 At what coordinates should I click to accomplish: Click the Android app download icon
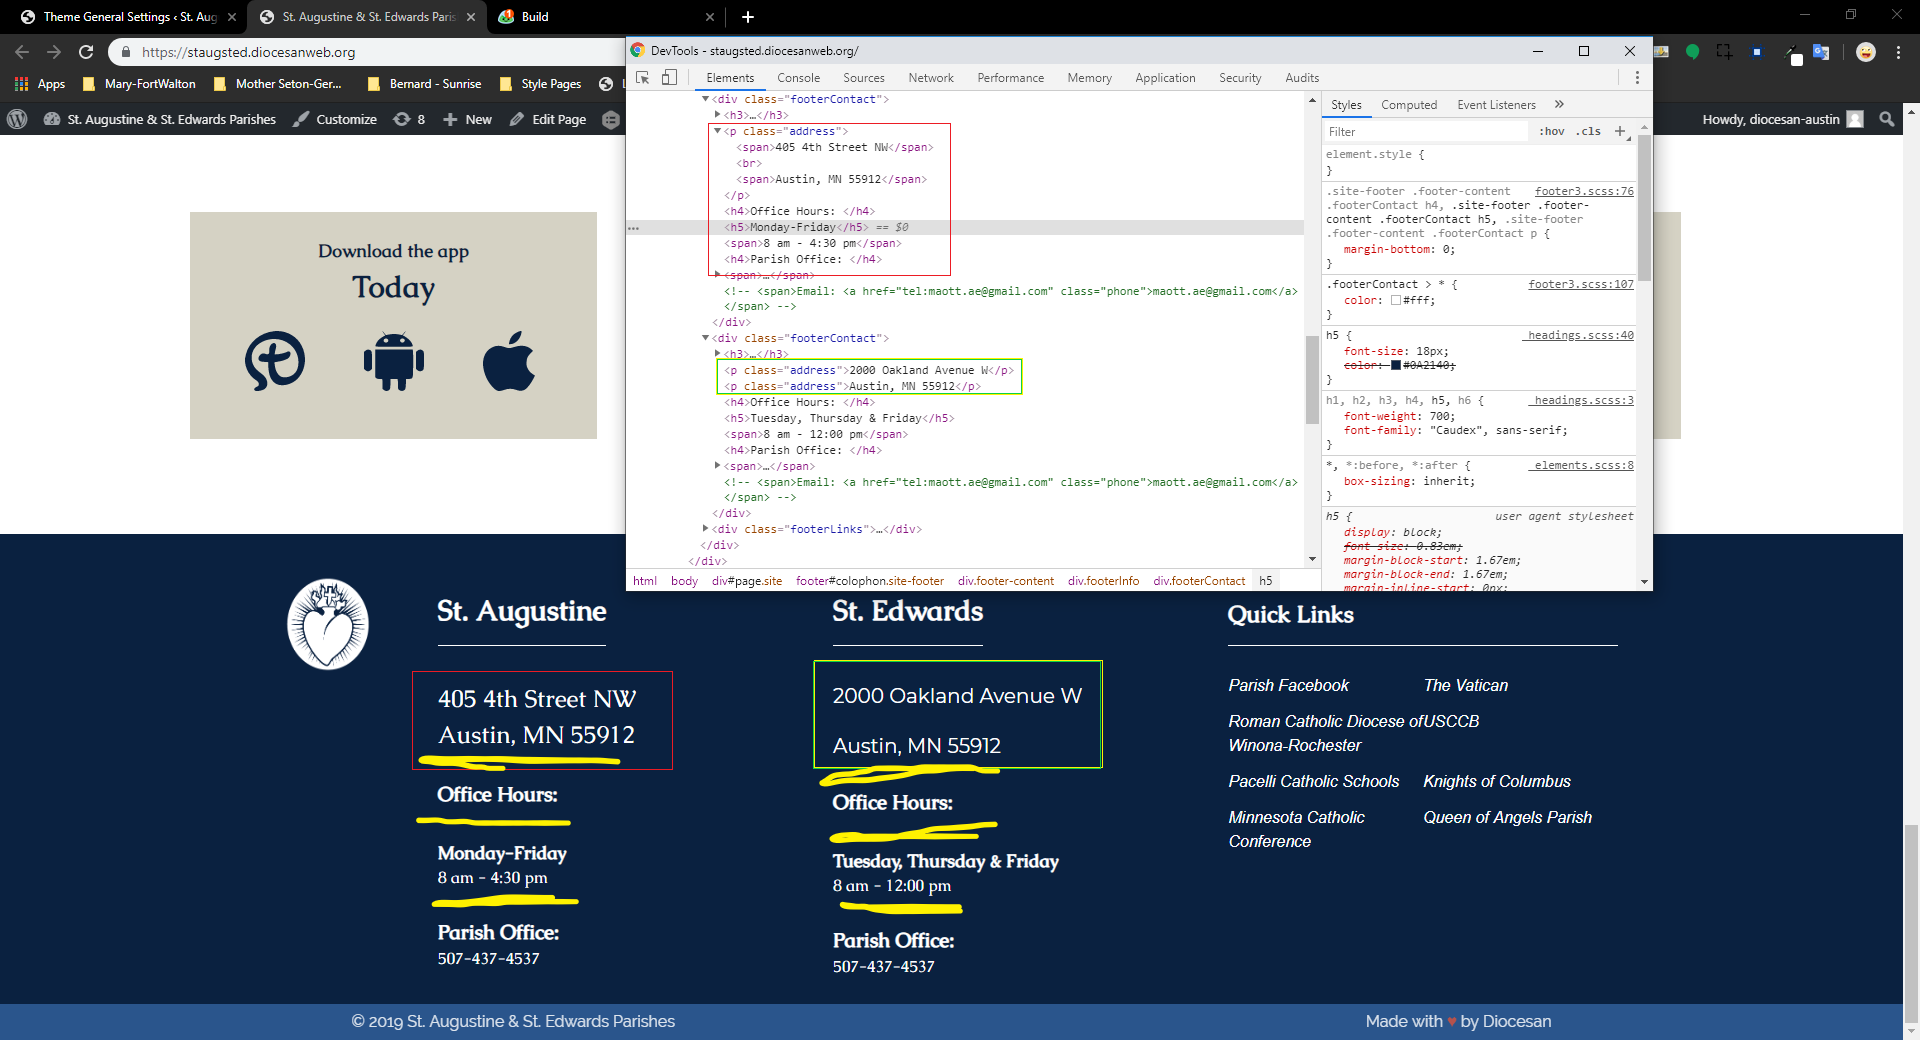point(393,361)
